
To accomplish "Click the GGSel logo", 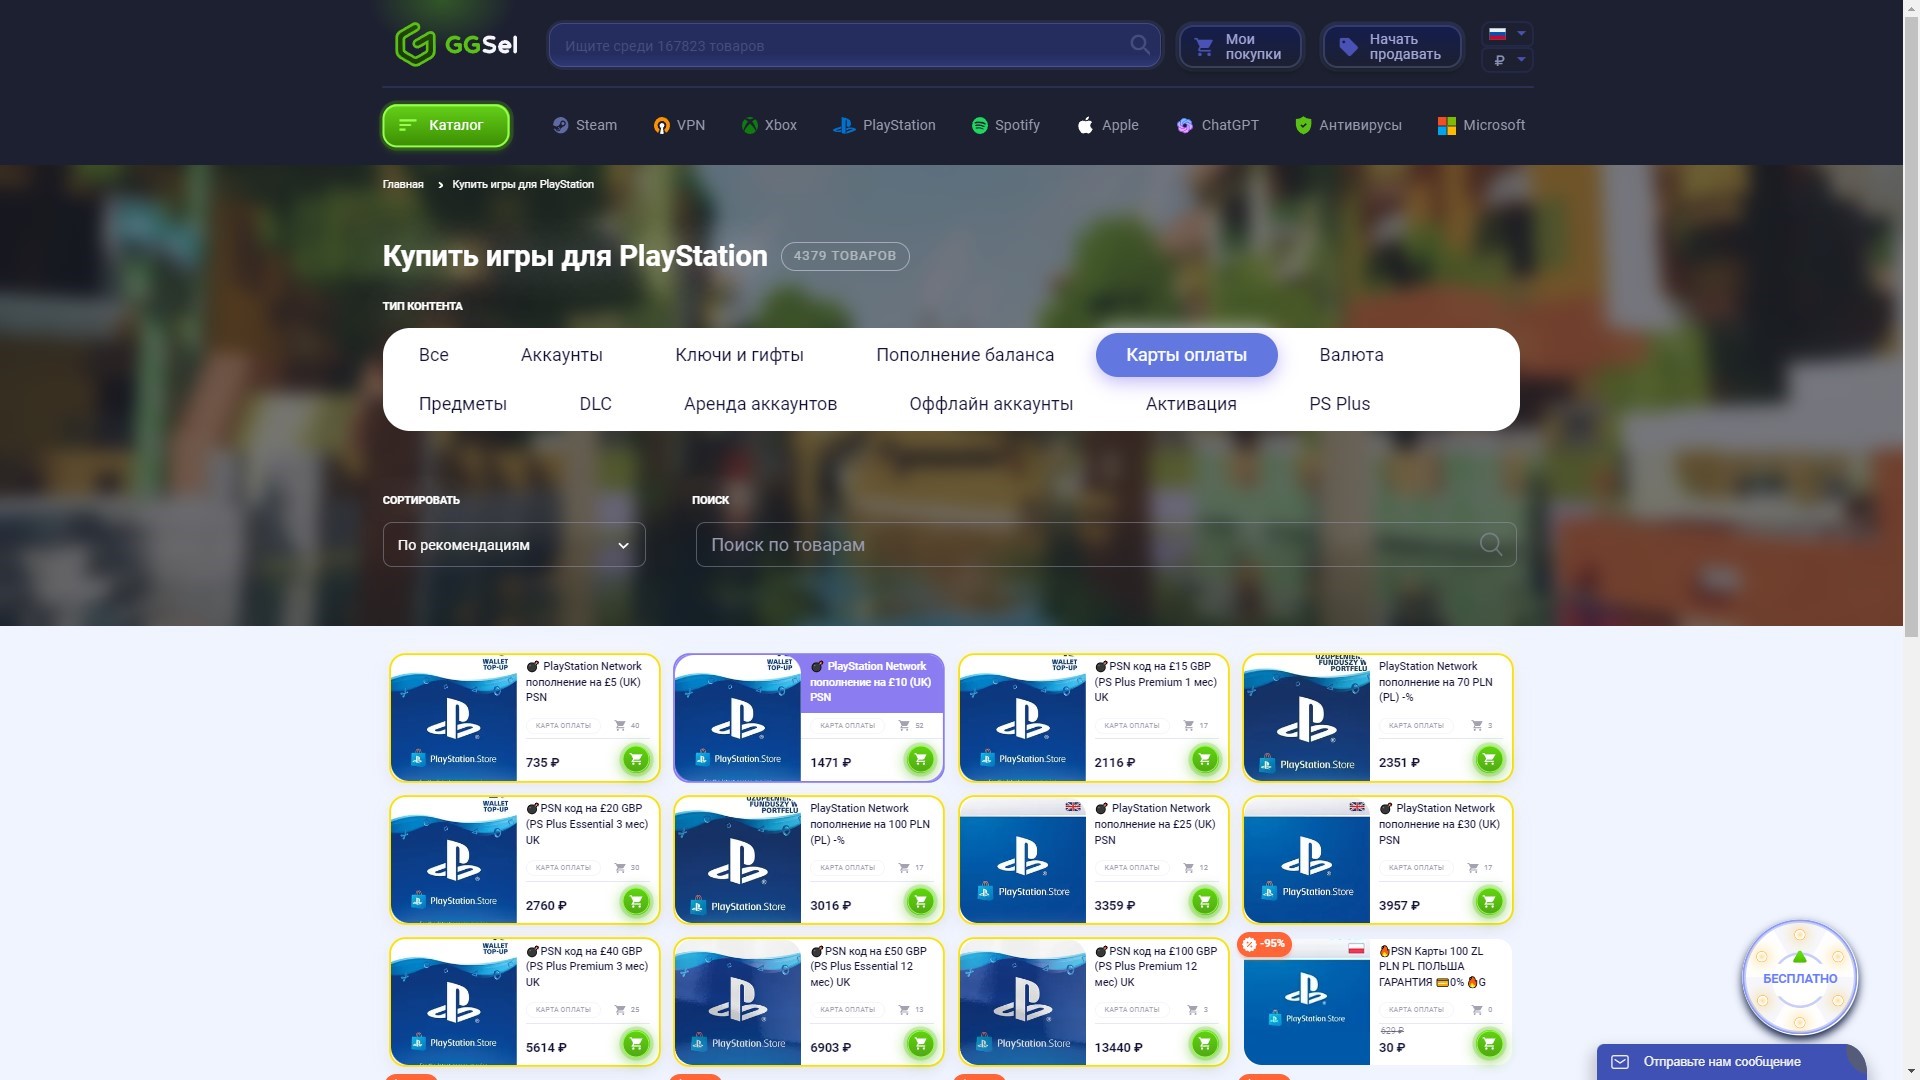I will coord(456,45).
